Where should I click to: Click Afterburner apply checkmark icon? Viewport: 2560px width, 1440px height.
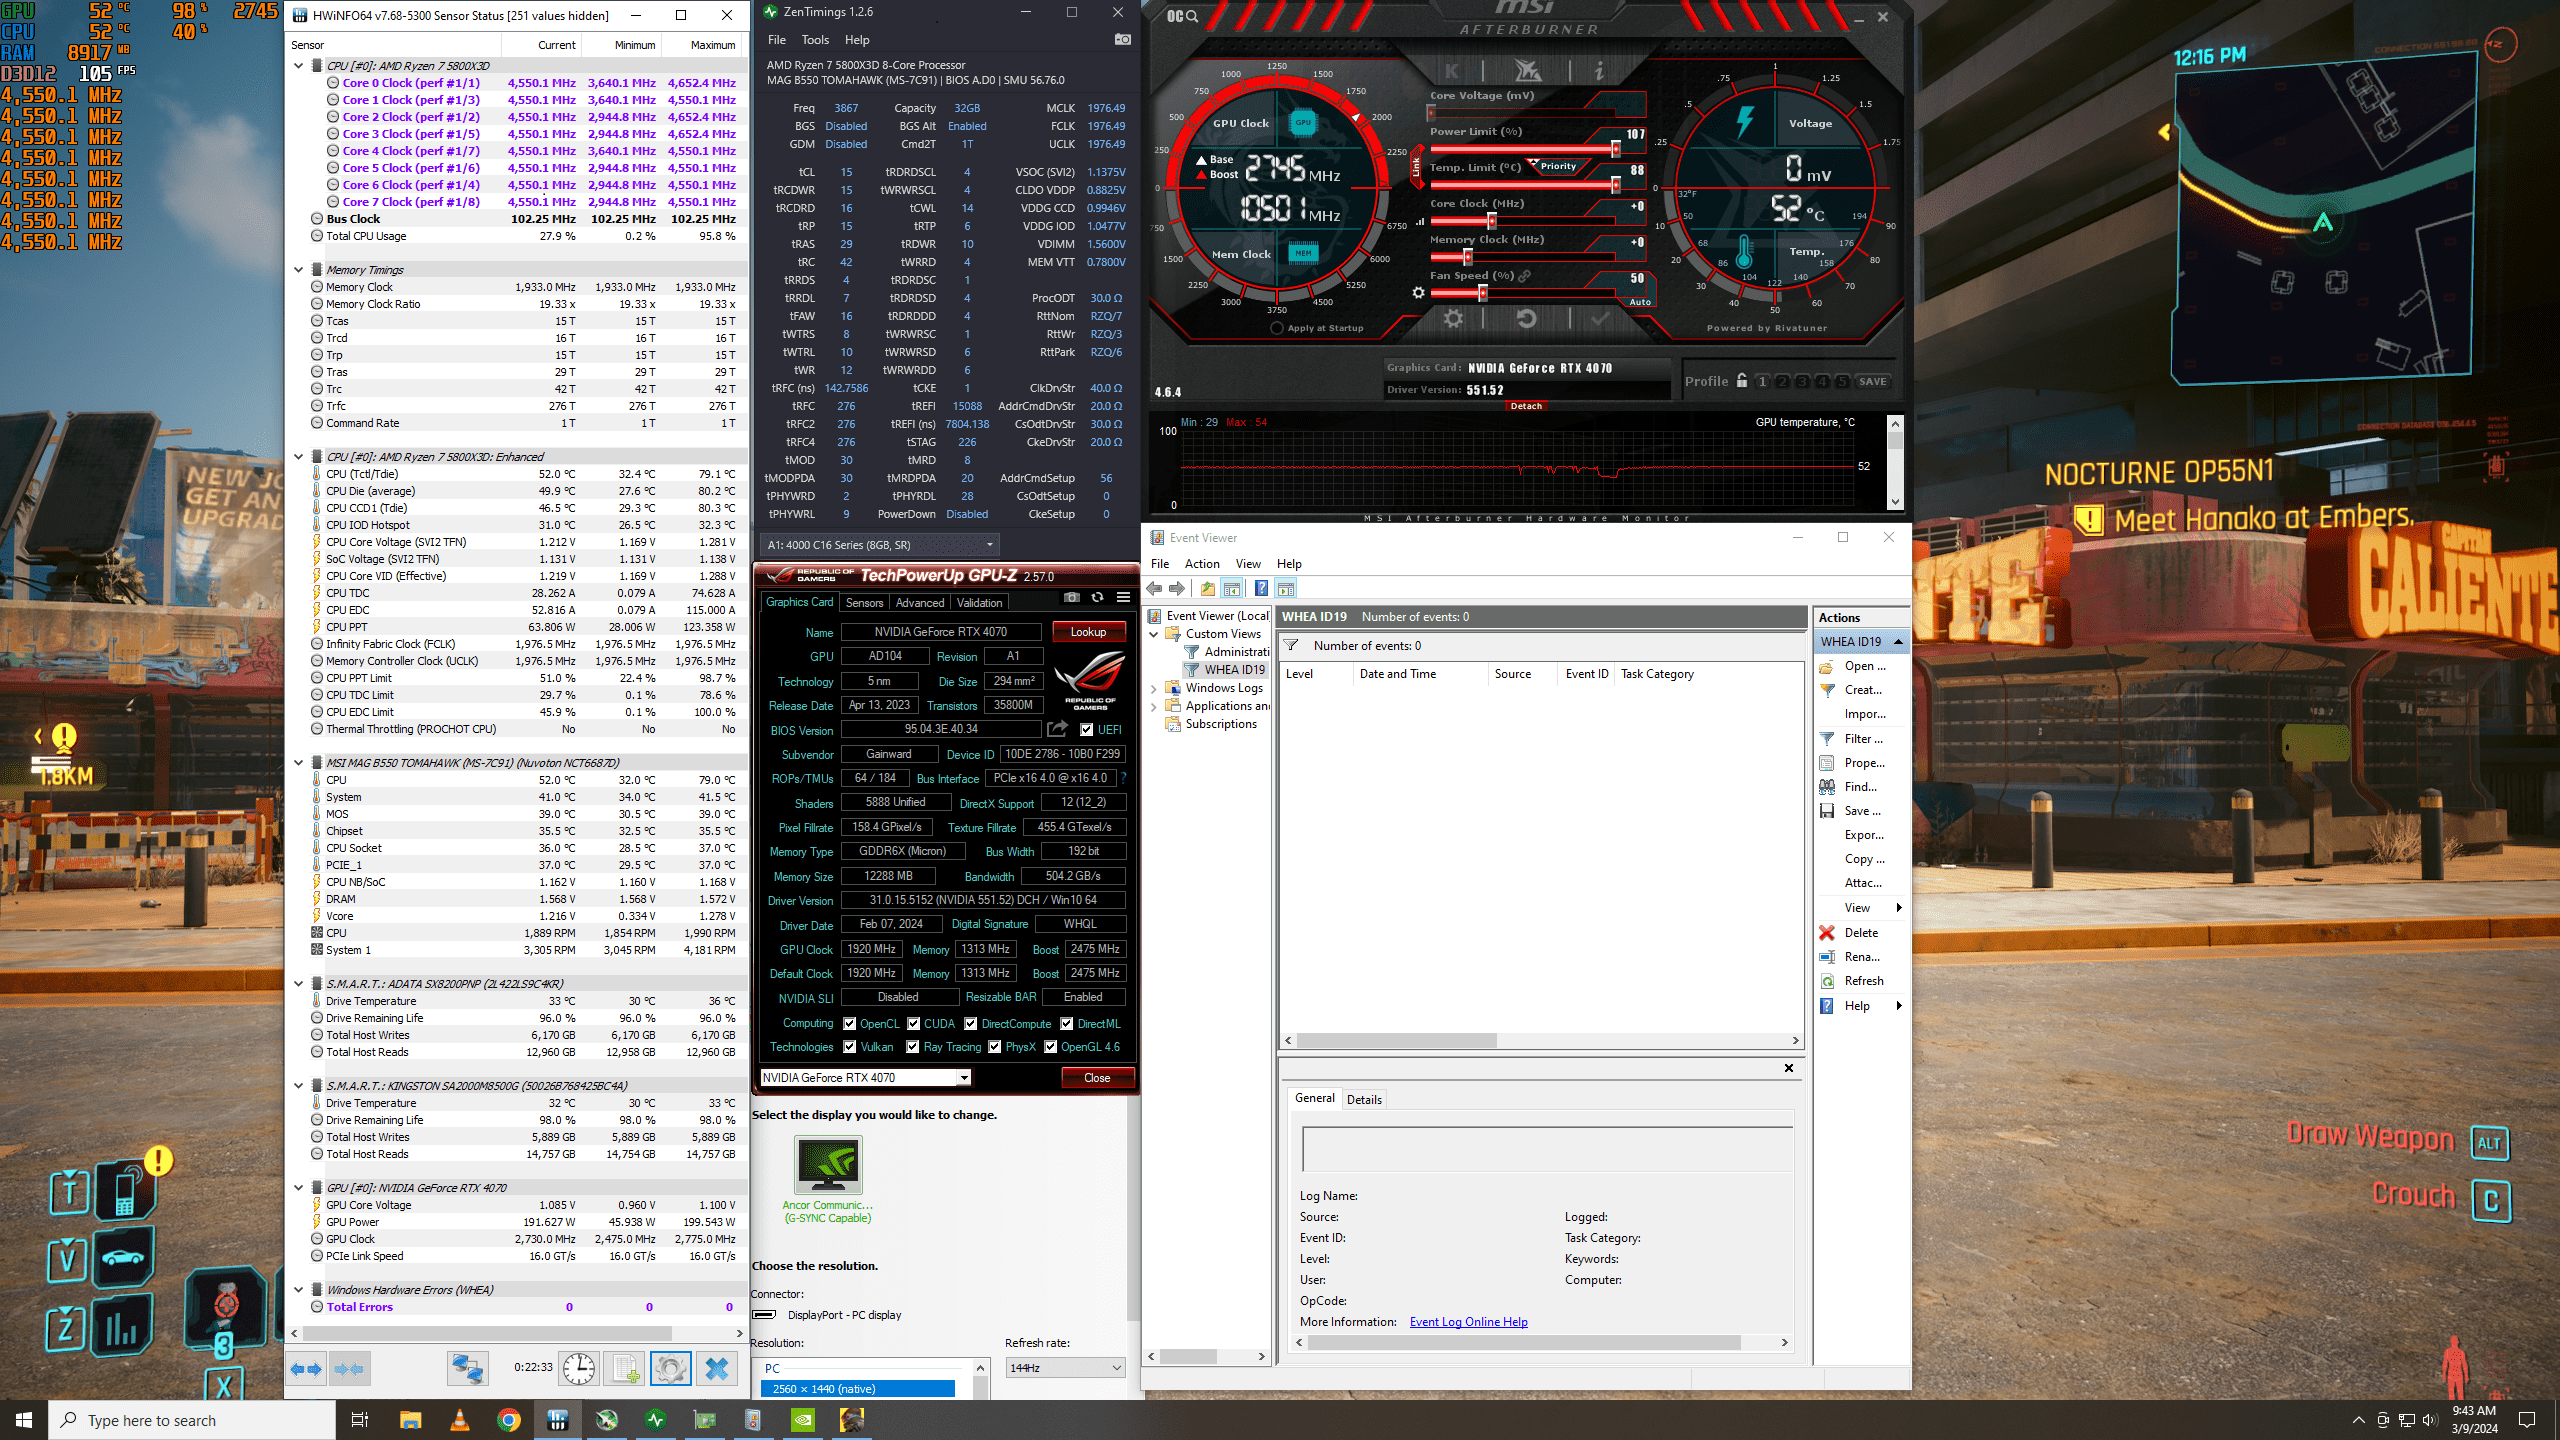(1600, 319)
